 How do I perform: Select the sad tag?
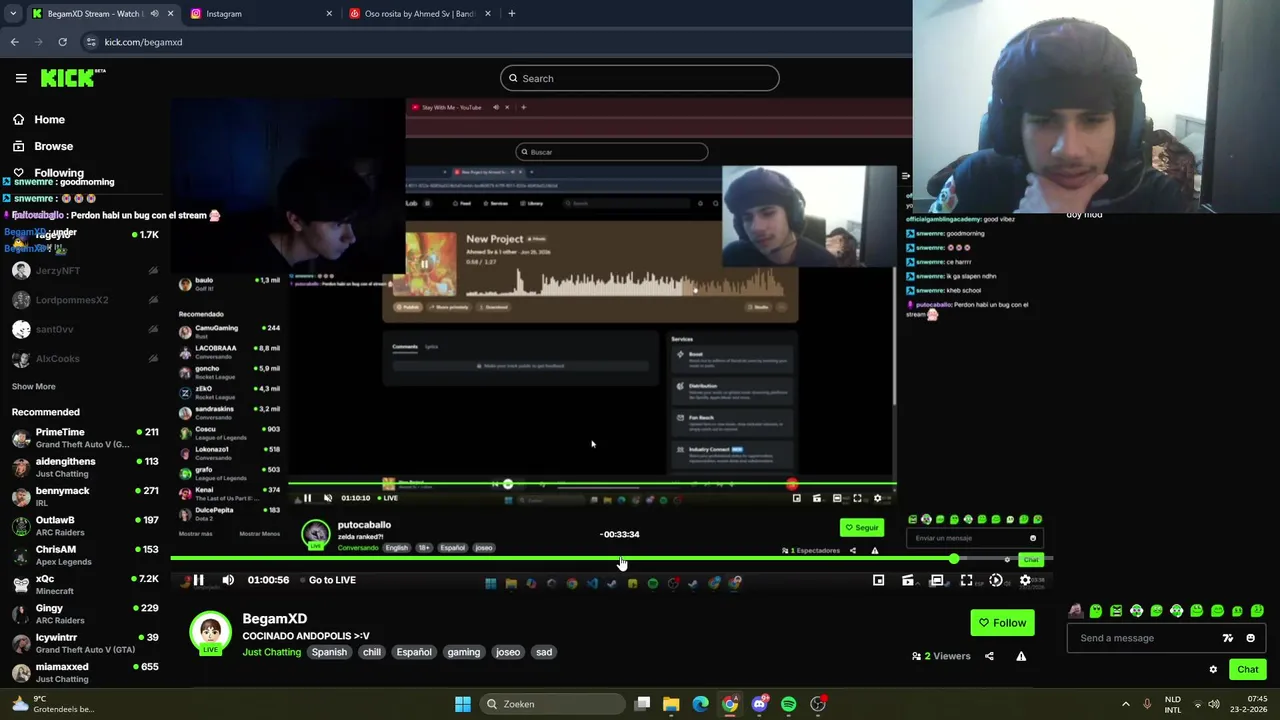pyautogui.click(x=544, y=652)
